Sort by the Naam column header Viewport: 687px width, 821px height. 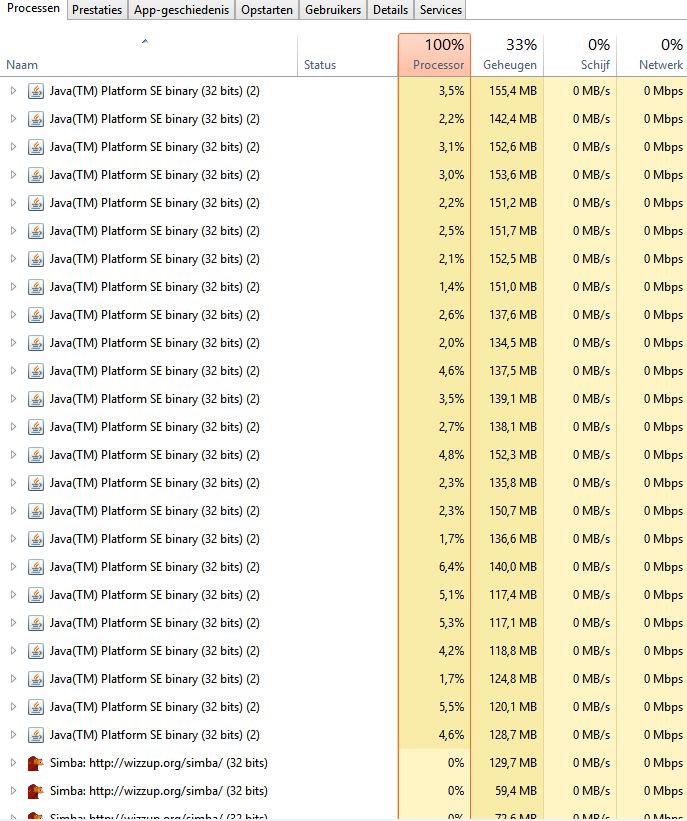149,56
